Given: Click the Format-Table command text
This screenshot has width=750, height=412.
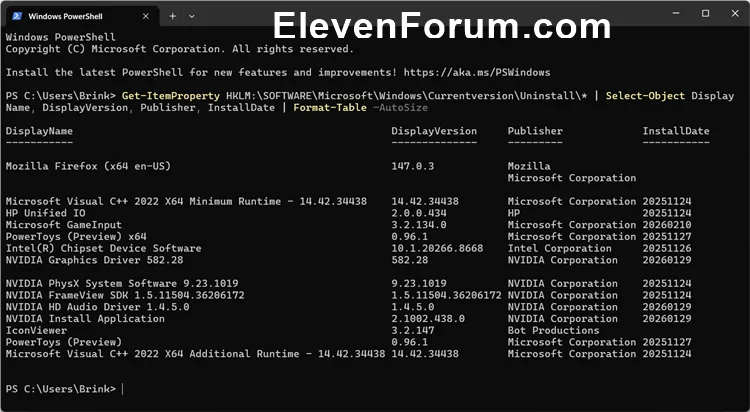Looking at the screenshot, I should click(330, 108).
